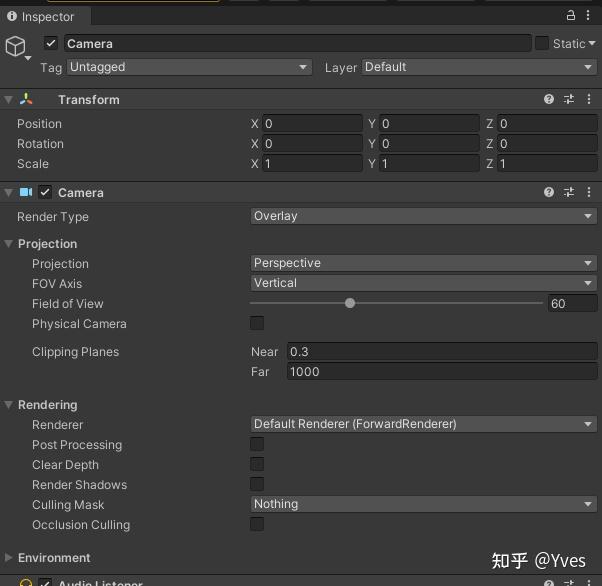602x586 pixels.
Task: Open Camera component help reference
Action: click(549, 192)
